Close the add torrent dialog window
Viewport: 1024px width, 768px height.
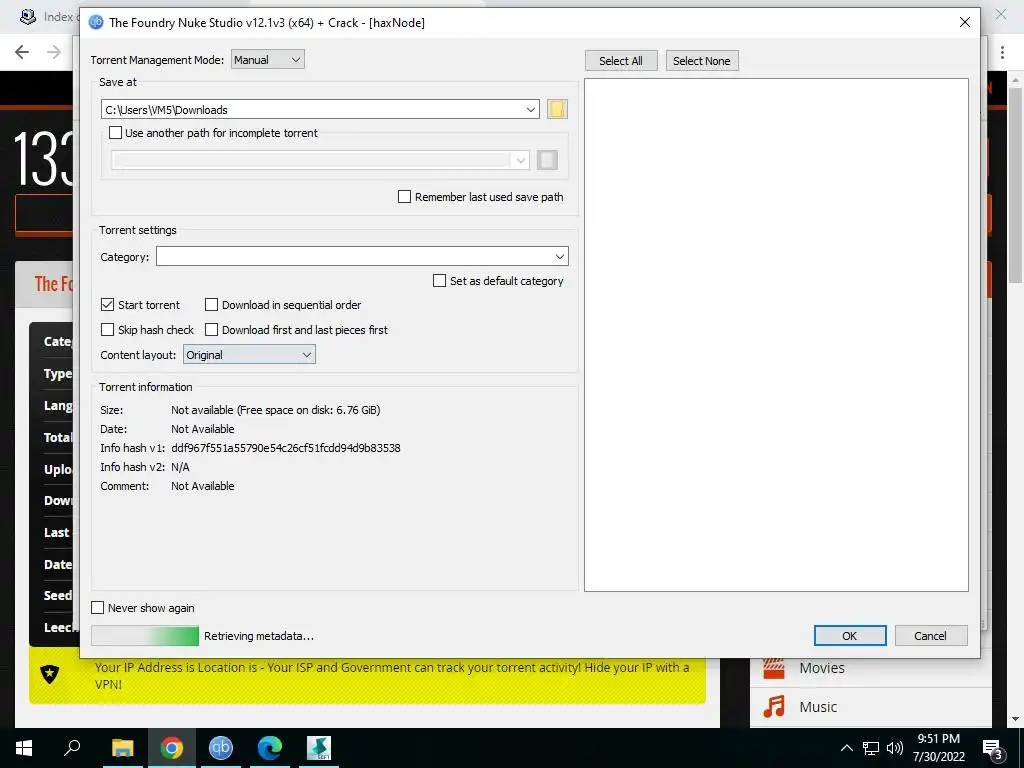point(965,22)
